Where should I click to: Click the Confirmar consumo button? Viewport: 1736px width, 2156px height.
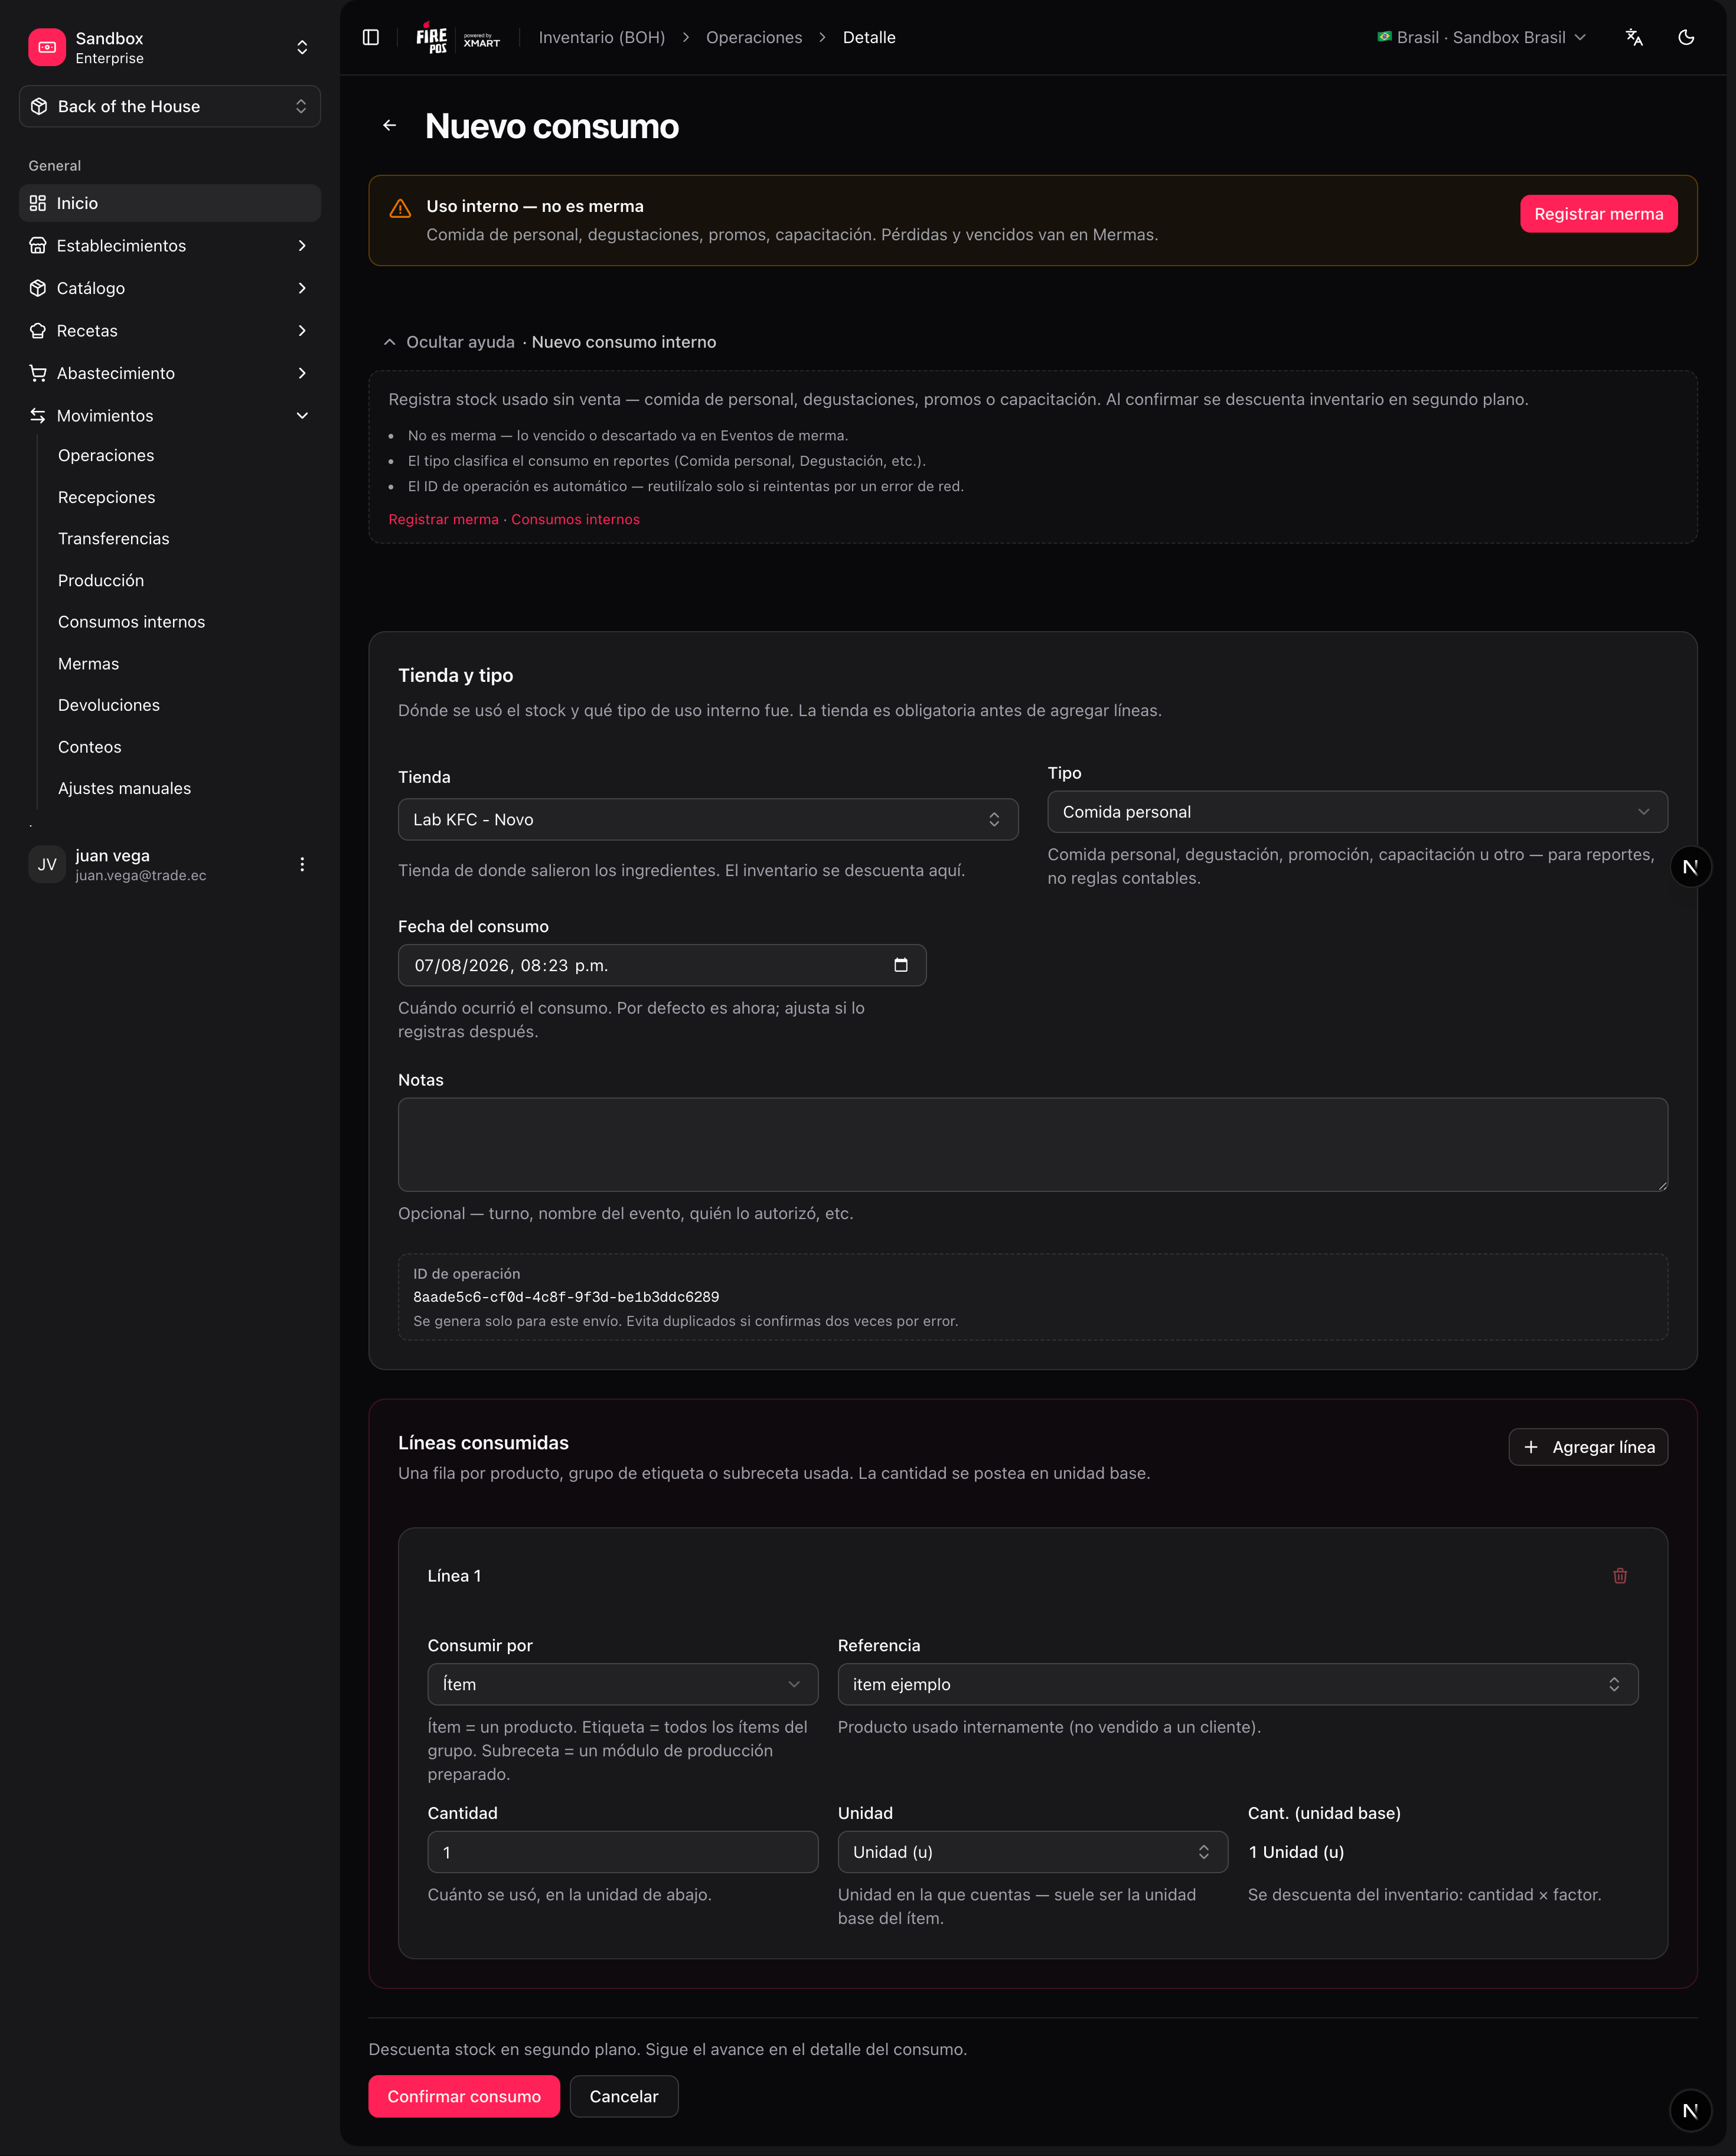[x=464, y=2096]
